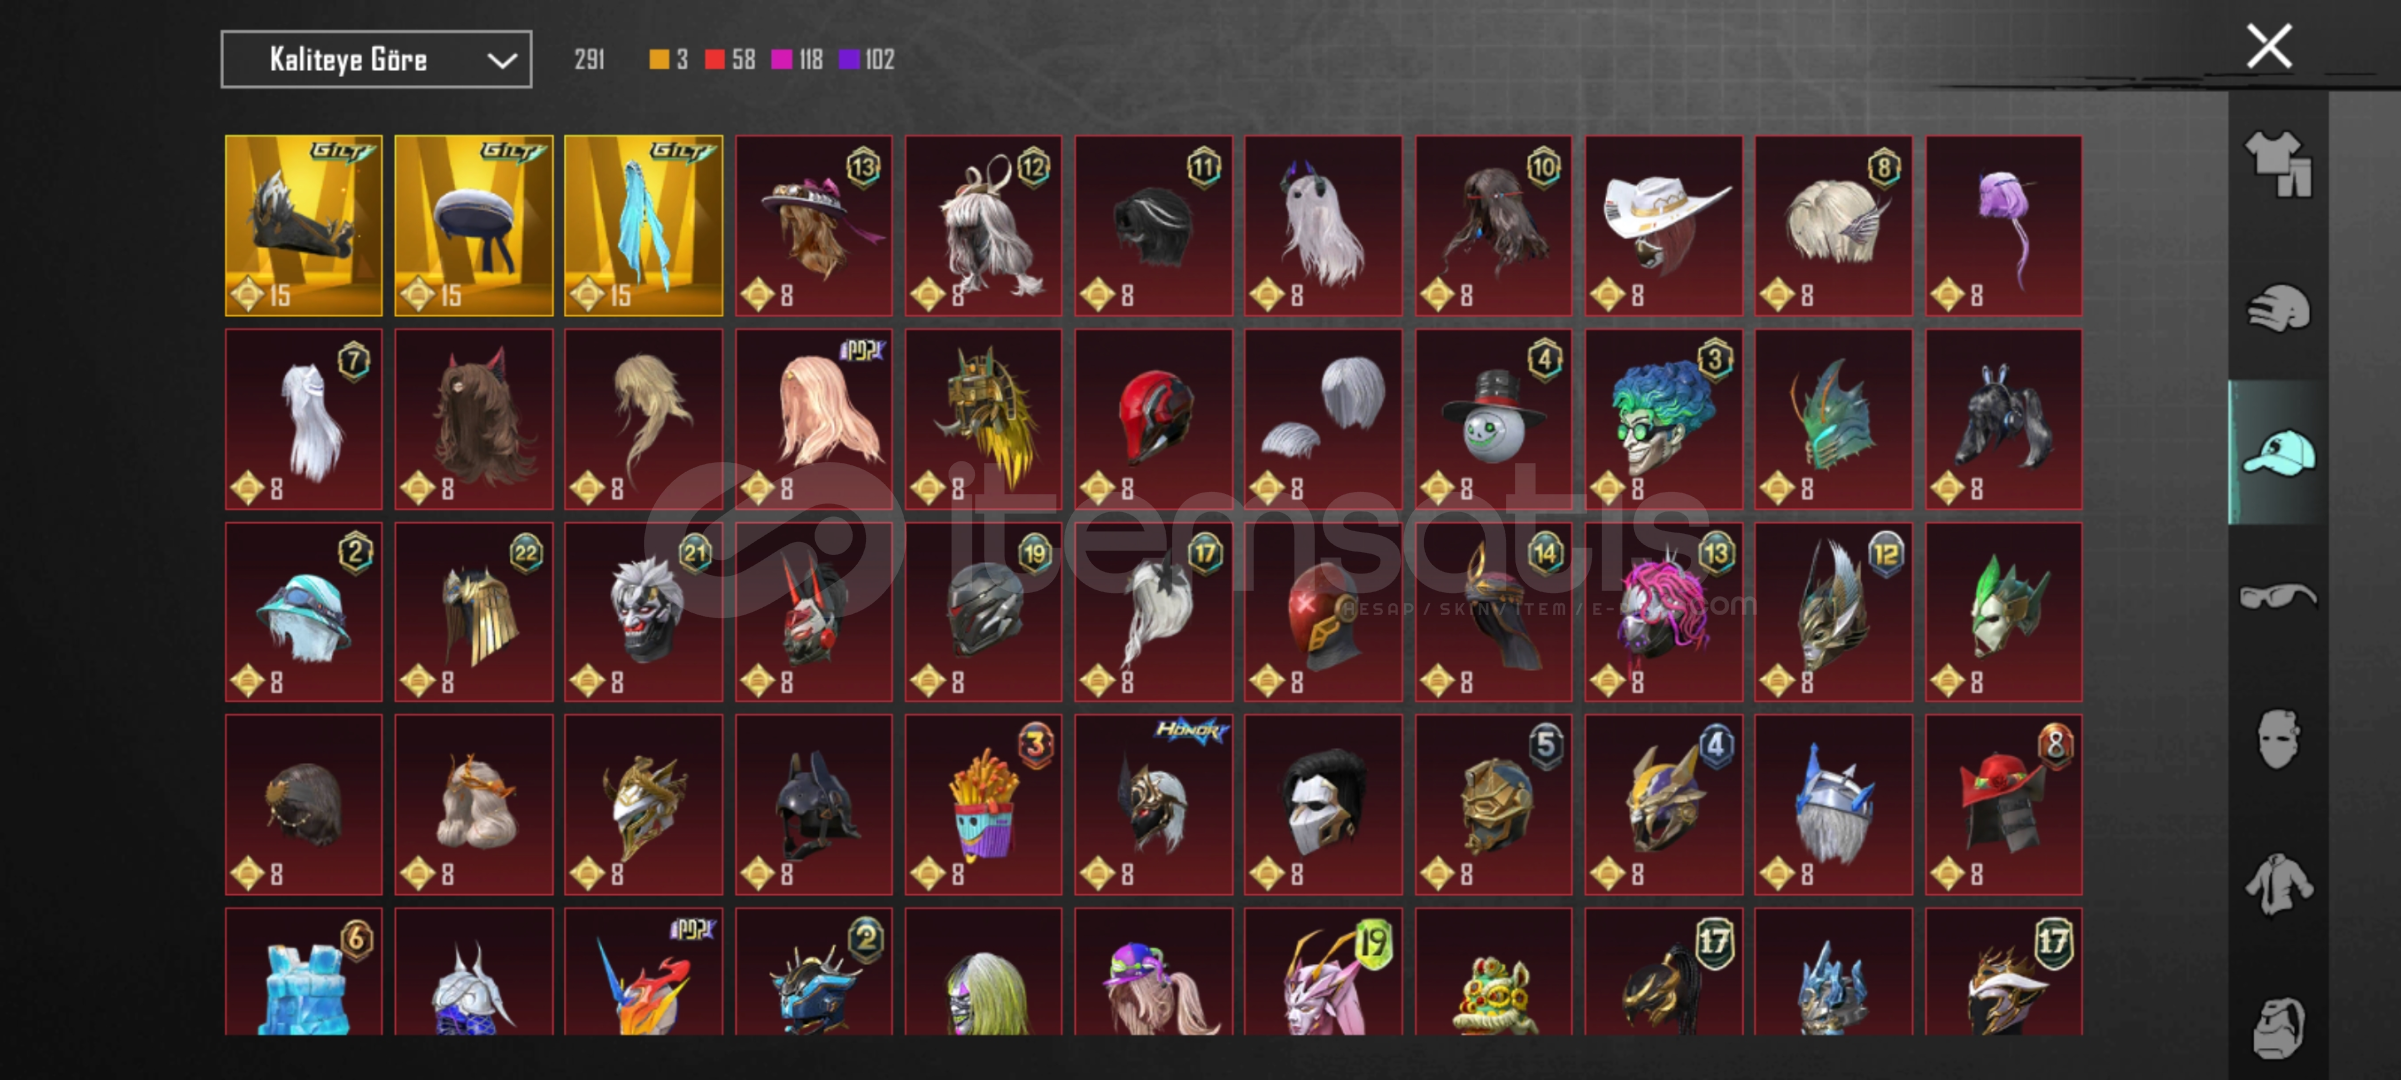
Task: Filter by pink quality swatch showing 118
Action: pos(797,60)
